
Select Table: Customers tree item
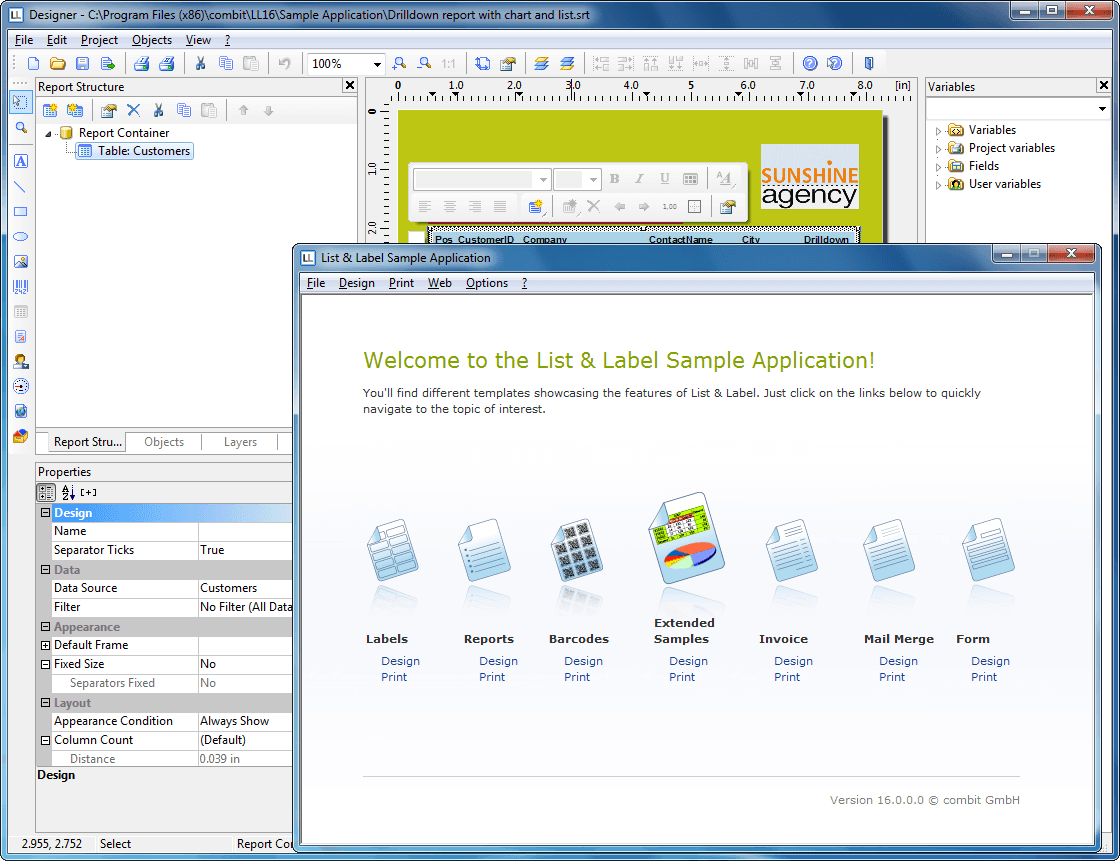[134, 151]
